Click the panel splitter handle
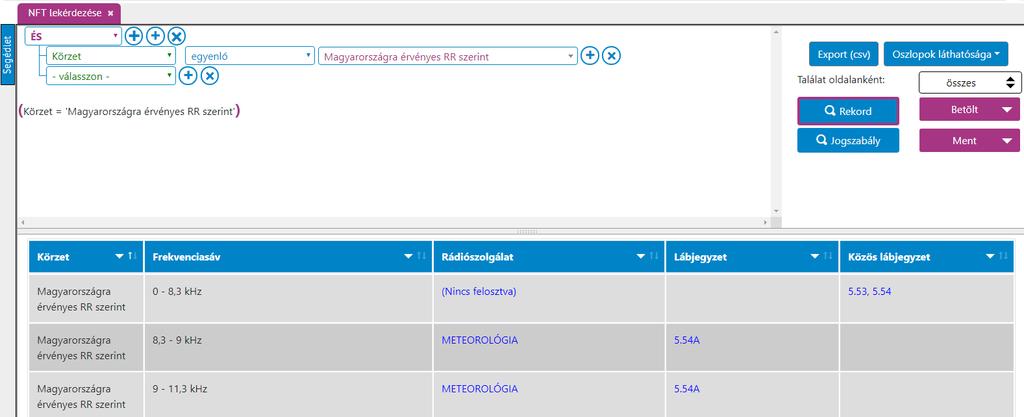Screen dimensions: 1024x417 point(526,231)
